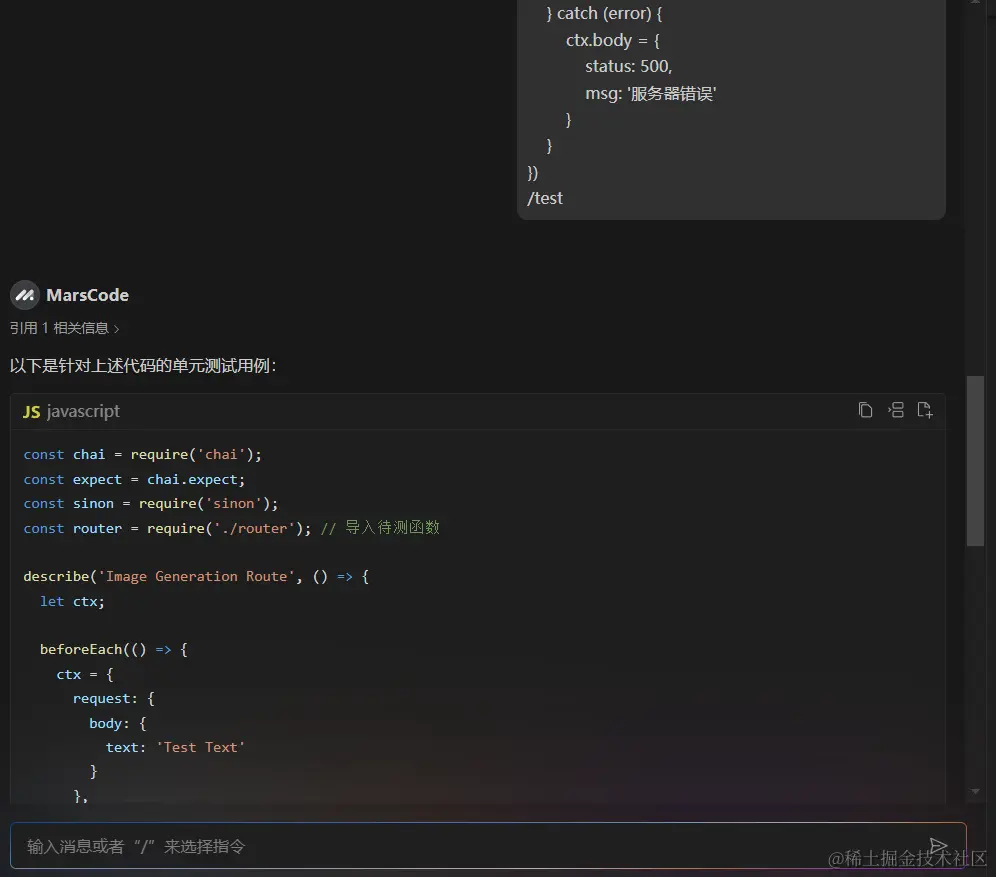Click the text: 'Test Text' line
This screenshot has height=877, width=996.
[x=175, y=747]
